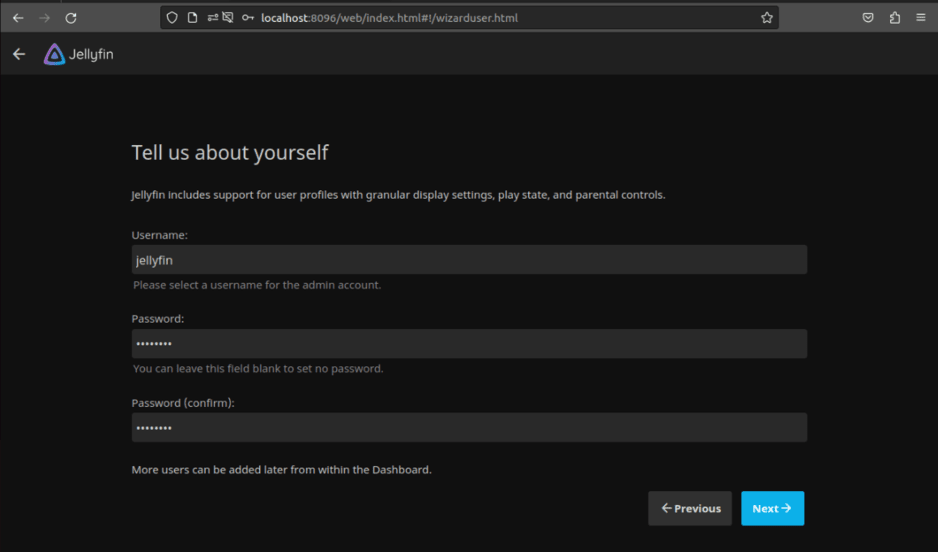
Task: Continue with the Next button
Action: point(772,508)
